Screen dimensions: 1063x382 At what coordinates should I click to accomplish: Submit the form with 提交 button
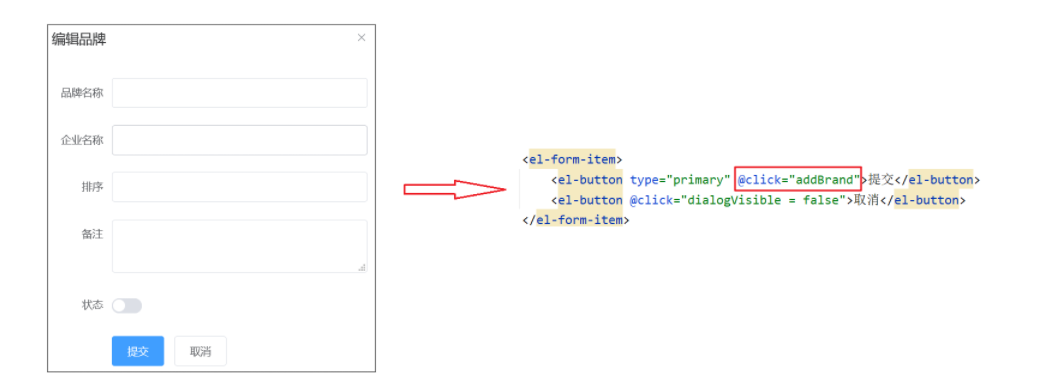[138, 351]
